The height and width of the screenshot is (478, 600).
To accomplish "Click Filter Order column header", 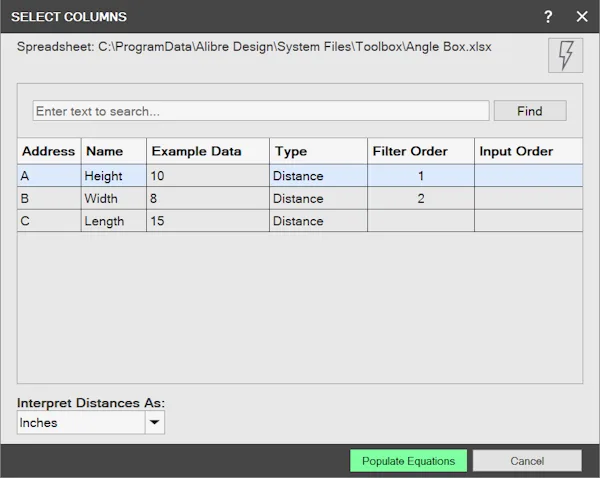I will coord(421,151).
